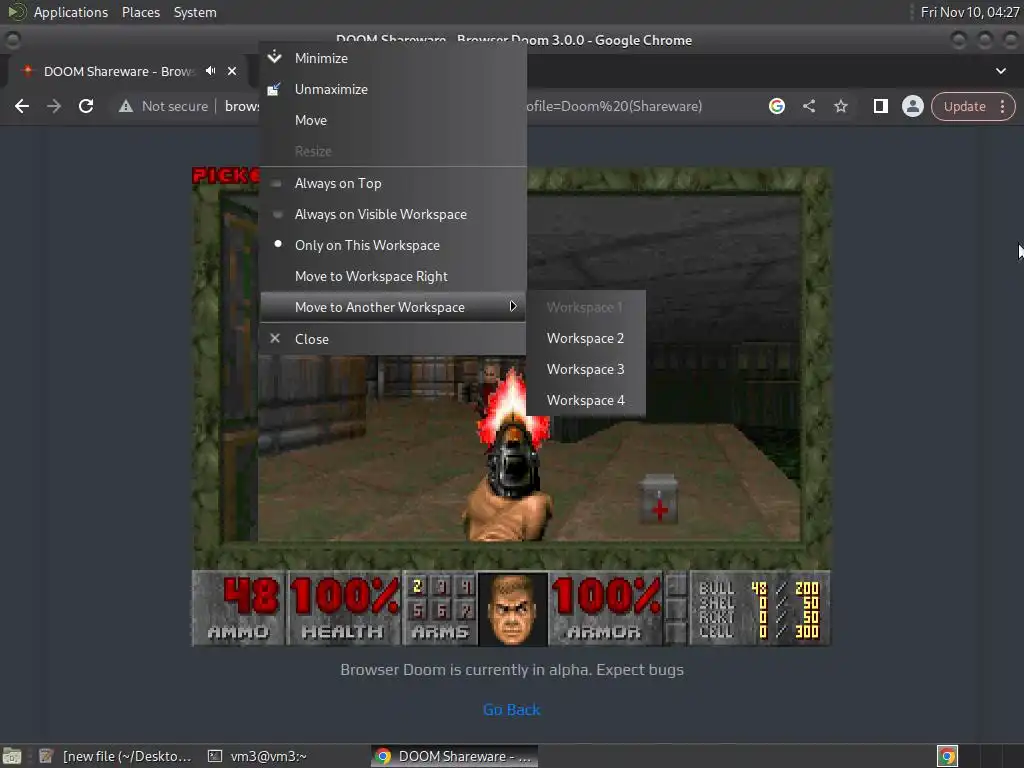This screenshot has height=768, width=1024.
Task: Toggle Always on Top
Action: [392, 184]
